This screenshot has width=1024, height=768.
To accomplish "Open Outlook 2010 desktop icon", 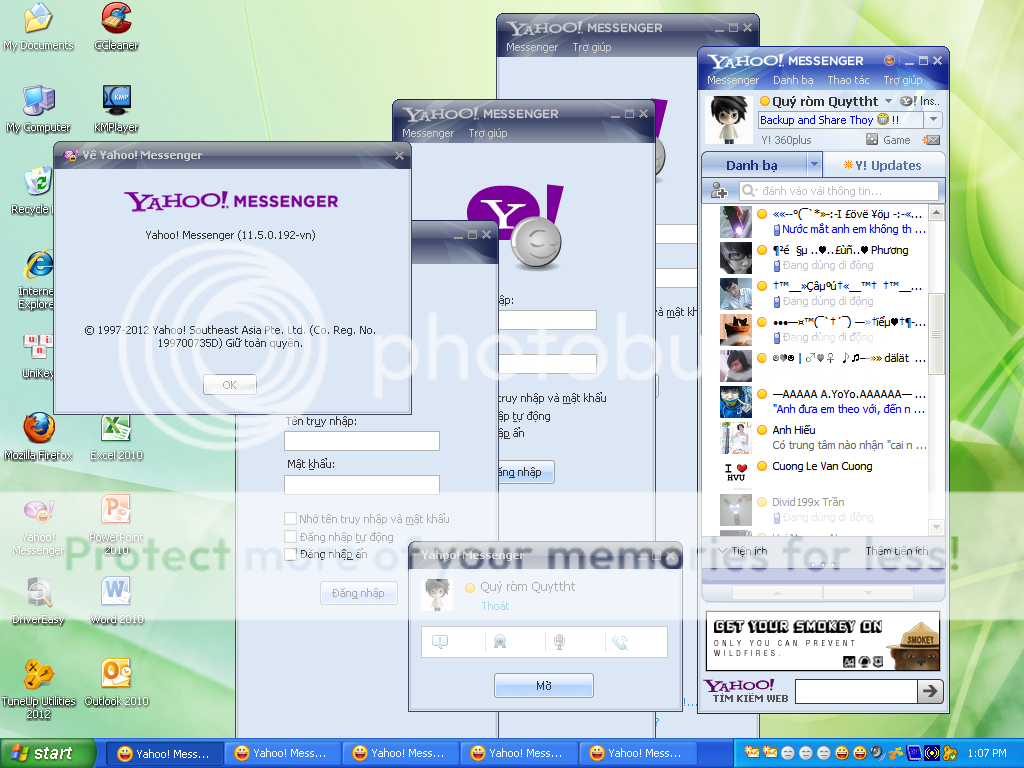I will point(116,682).
